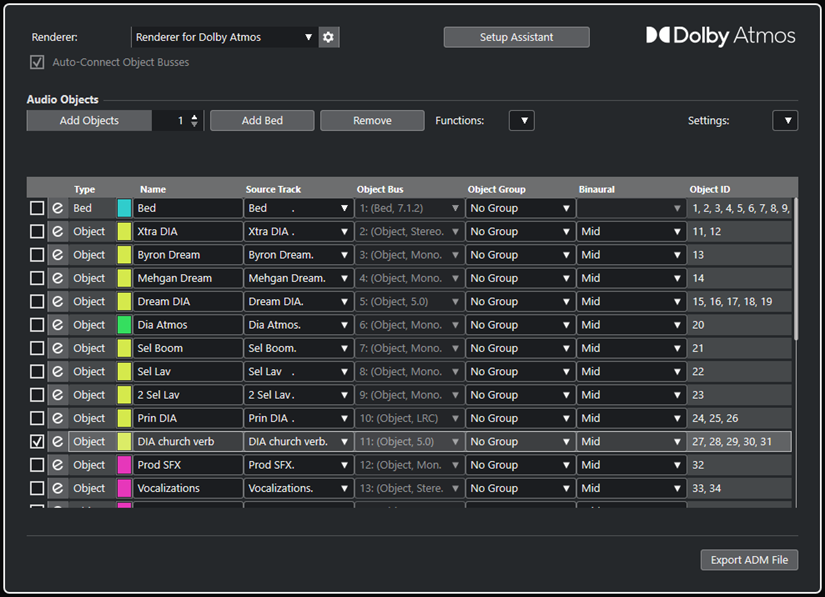Click the edit icon on Prin DIA row

coord(57,418)
